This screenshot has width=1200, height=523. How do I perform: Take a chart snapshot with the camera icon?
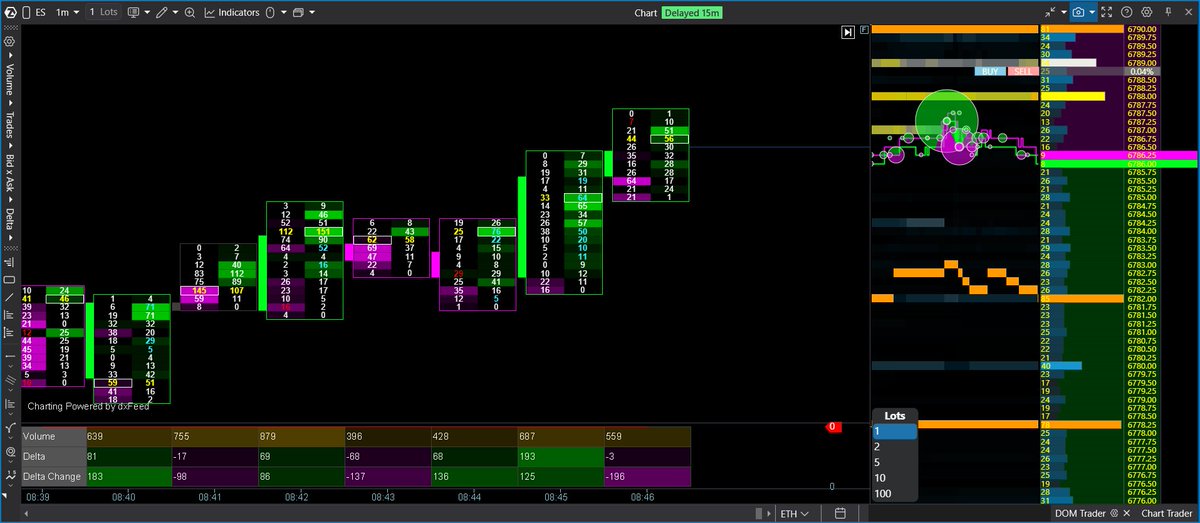coord(1079,13)
